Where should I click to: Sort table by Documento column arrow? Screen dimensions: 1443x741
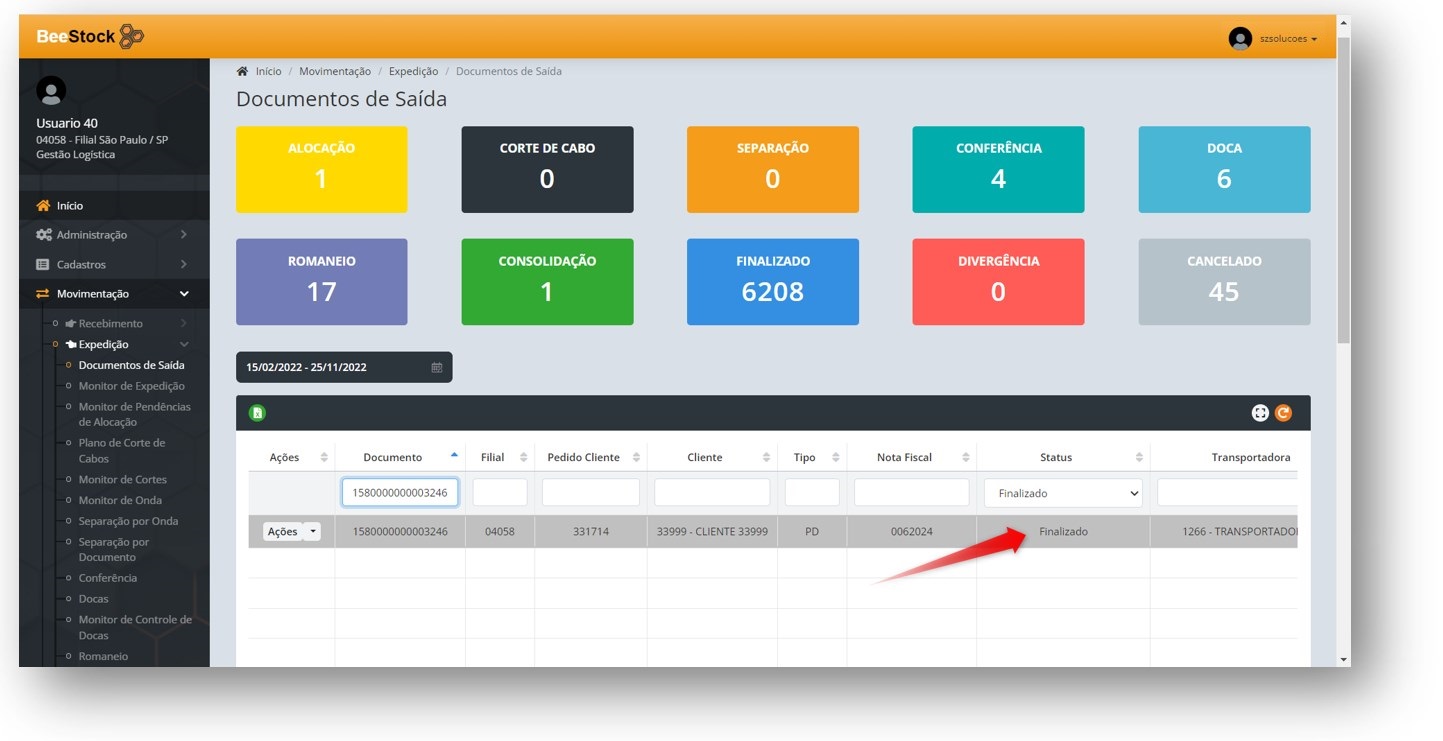coord(454,456)
